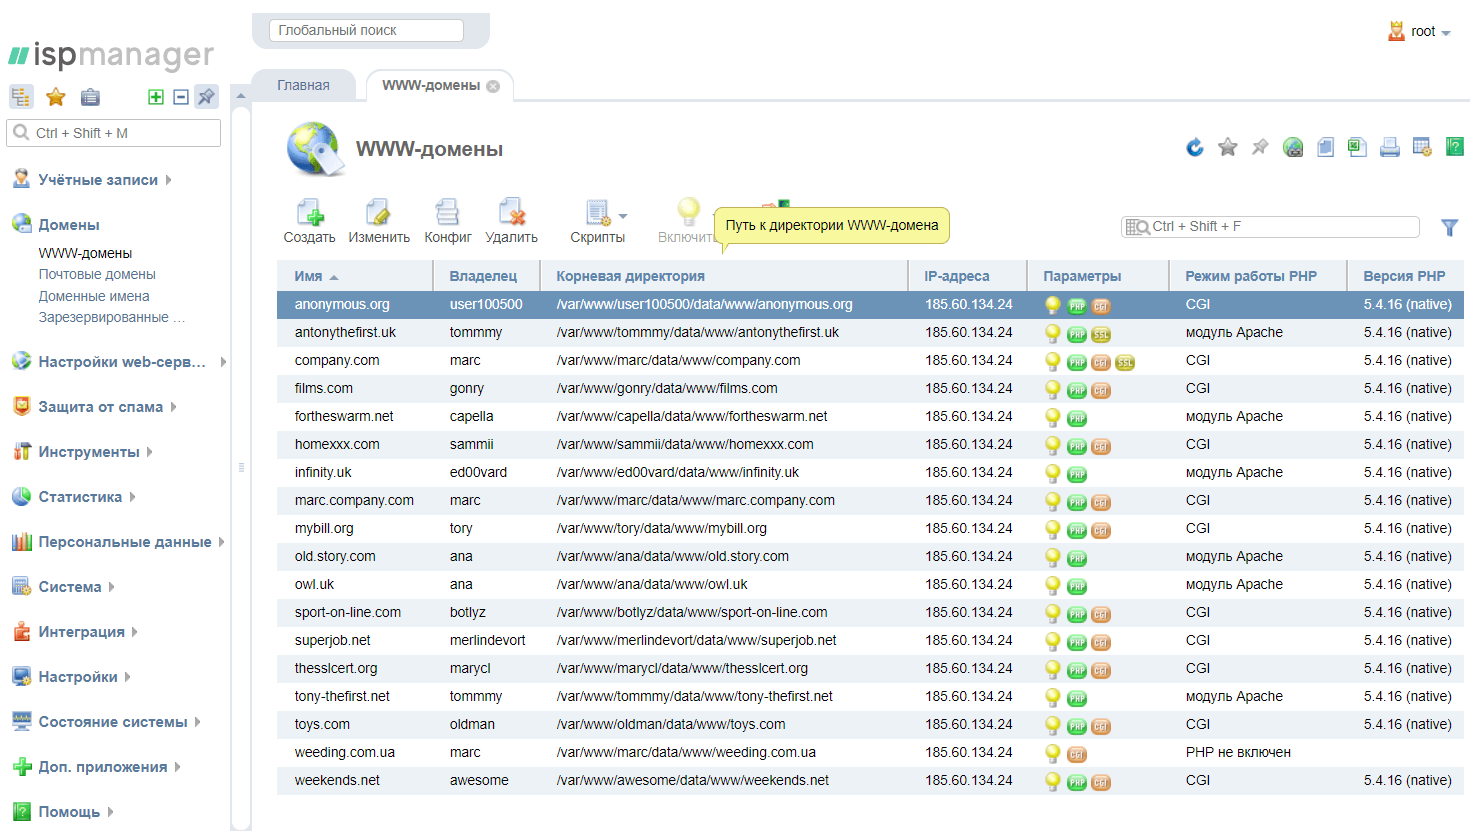Image resolution: width=1470 pixels, height=831 pixels.
Task: Go to Зарезервированные domains link
Action: click(112, 316)
